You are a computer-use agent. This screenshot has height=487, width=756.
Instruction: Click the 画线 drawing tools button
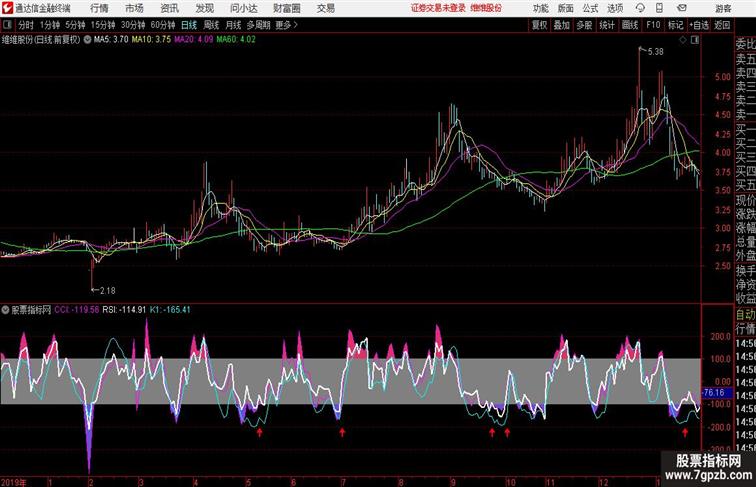point(630,25)
